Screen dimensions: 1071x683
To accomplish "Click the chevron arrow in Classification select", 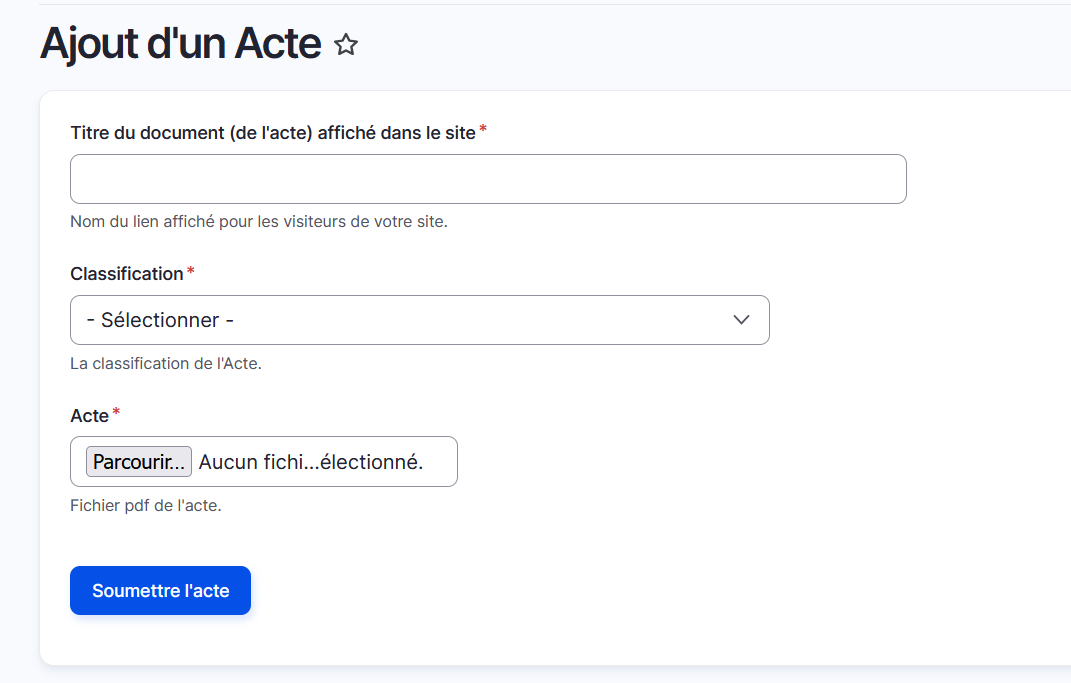I will 741,320.
